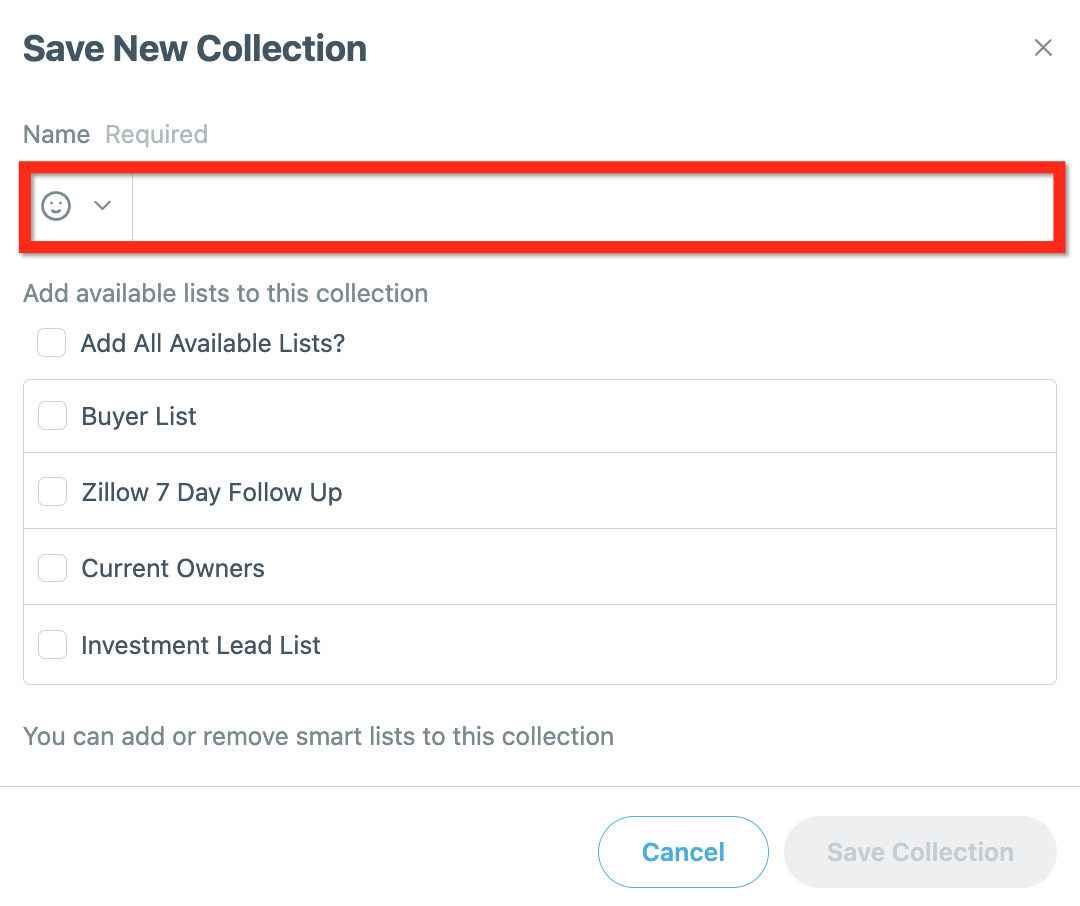
Task: Cancel creating the collection
Action: pyautogui.click(x=683, y=852)
